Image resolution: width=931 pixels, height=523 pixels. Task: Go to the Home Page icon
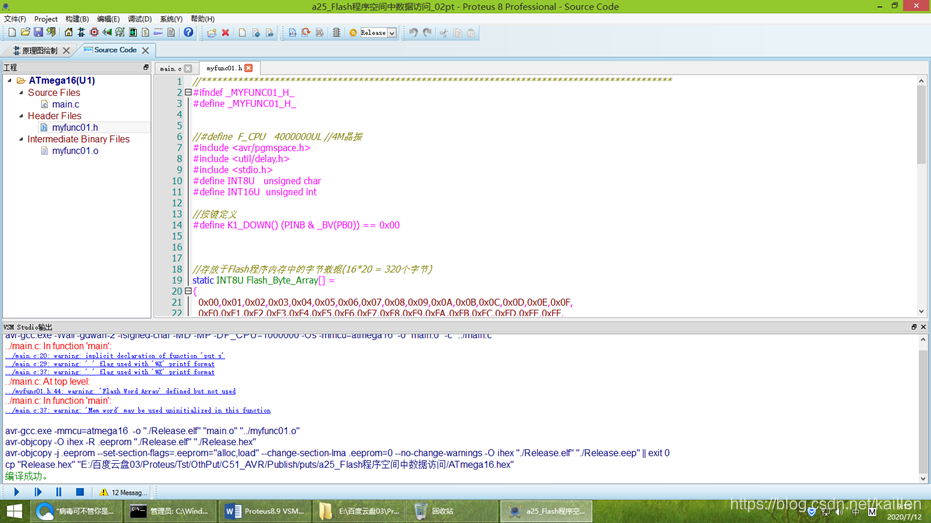[x=68, y=33]
